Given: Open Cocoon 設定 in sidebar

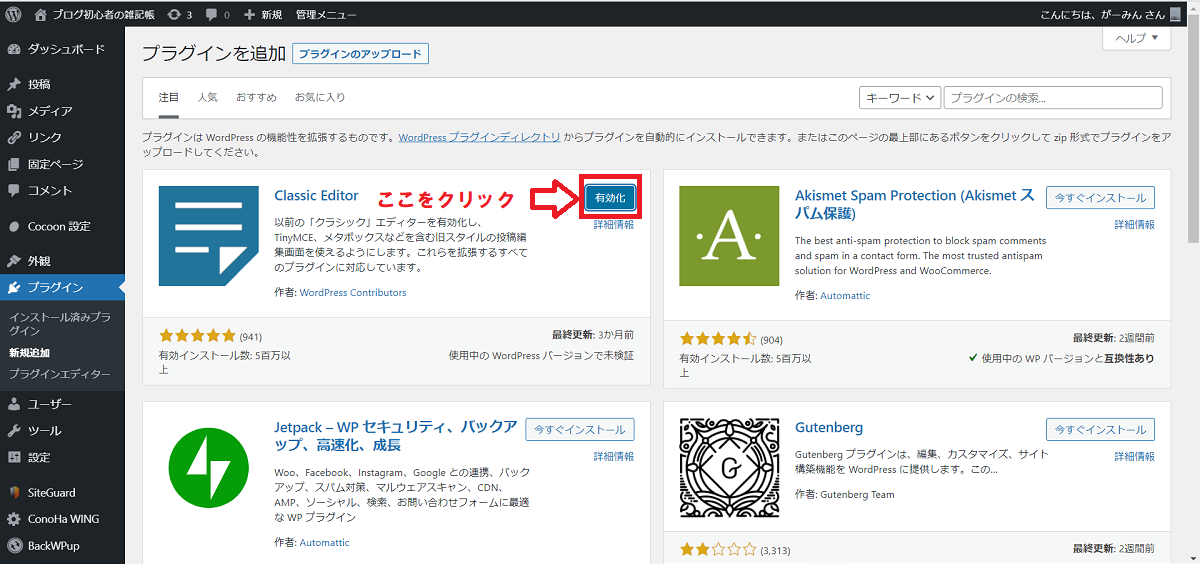Looking at the screenshot, I should (x=62, y=226).
